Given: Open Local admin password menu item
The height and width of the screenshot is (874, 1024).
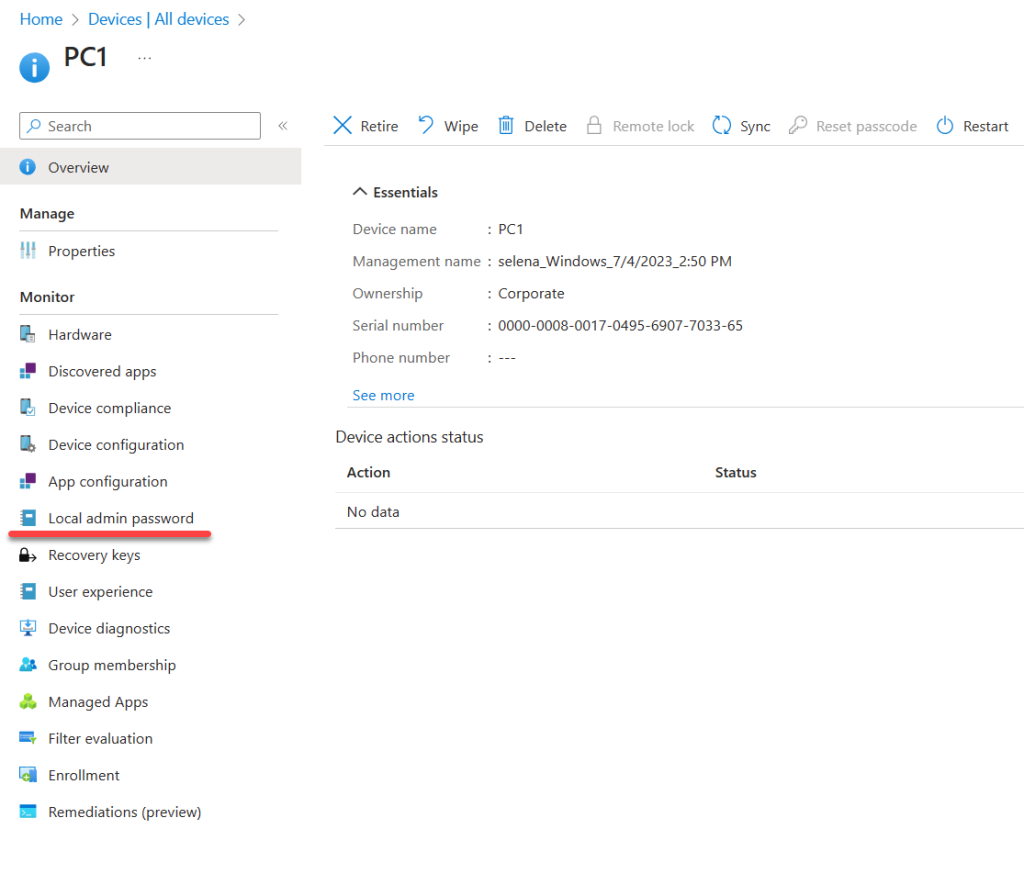Looking at the screenshot, I should 121,518.
